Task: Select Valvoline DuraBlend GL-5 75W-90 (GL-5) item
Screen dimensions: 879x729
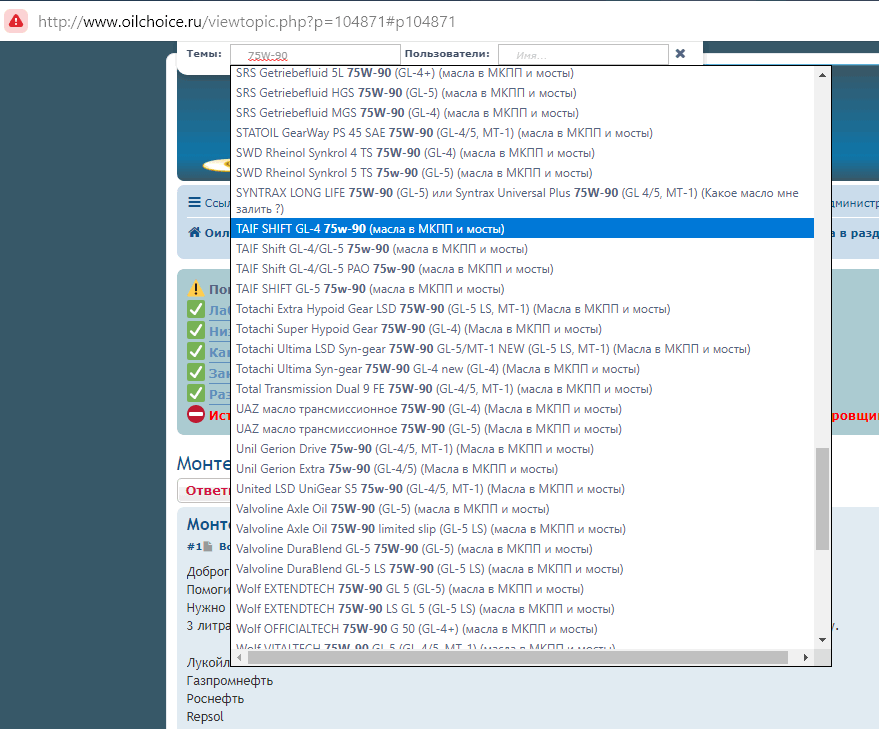Action: pyautogui.click(x=522, y=549)
